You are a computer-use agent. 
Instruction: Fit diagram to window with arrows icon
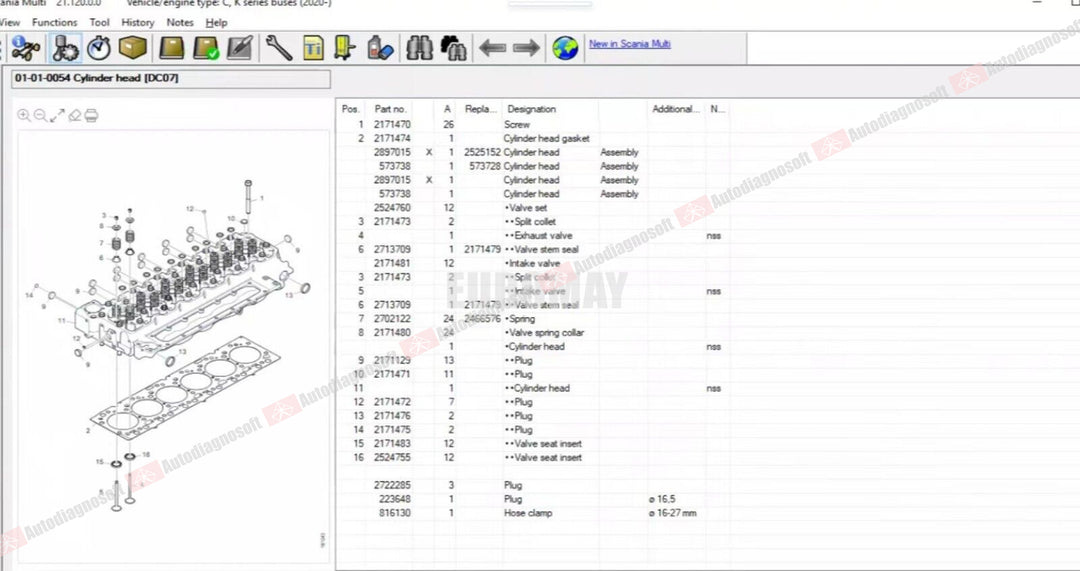point(57,116)
